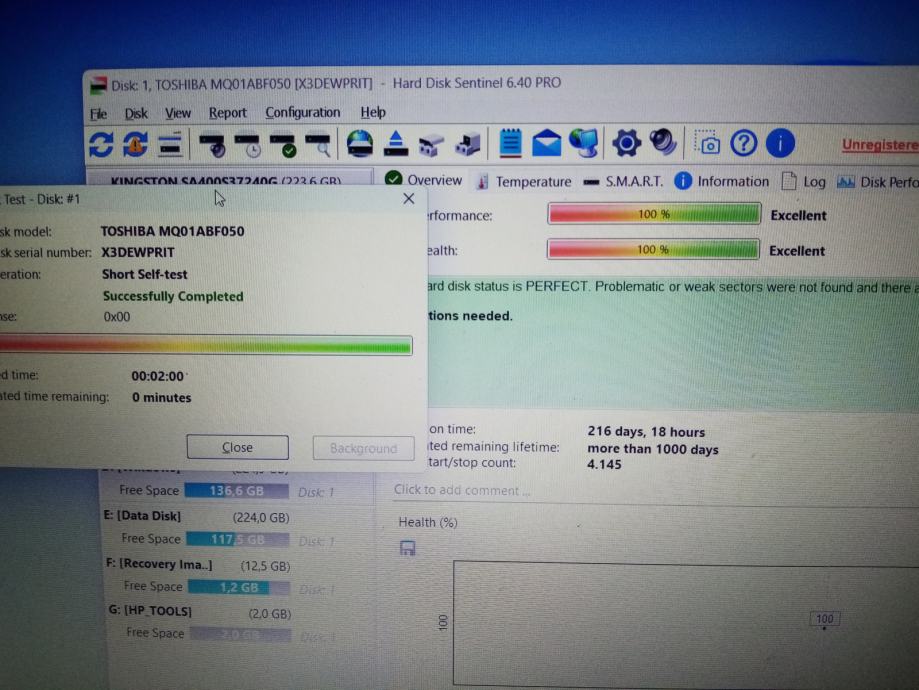The image size is (919, 690).
Task: Open the Configuration menu
Action: [x=302, y=112]
